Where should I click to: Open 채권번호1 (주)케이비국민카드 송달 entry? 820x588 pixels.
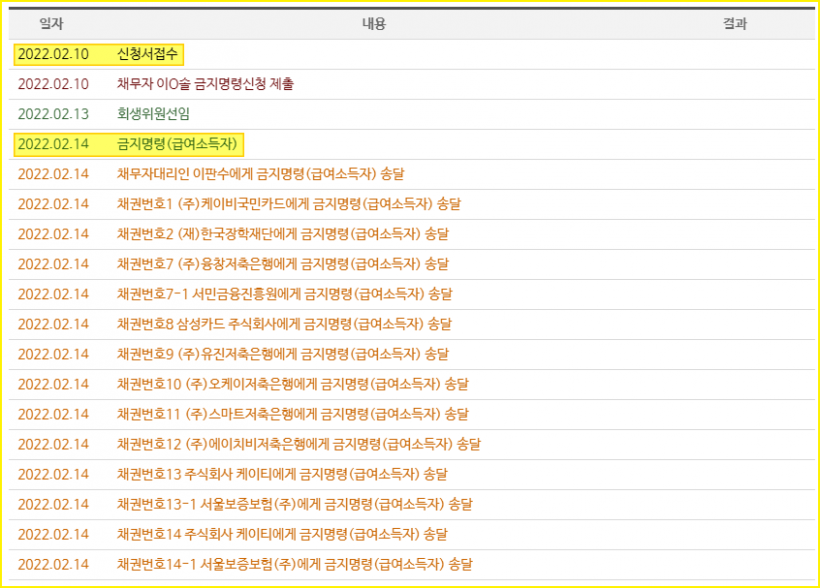coord(289,204)
